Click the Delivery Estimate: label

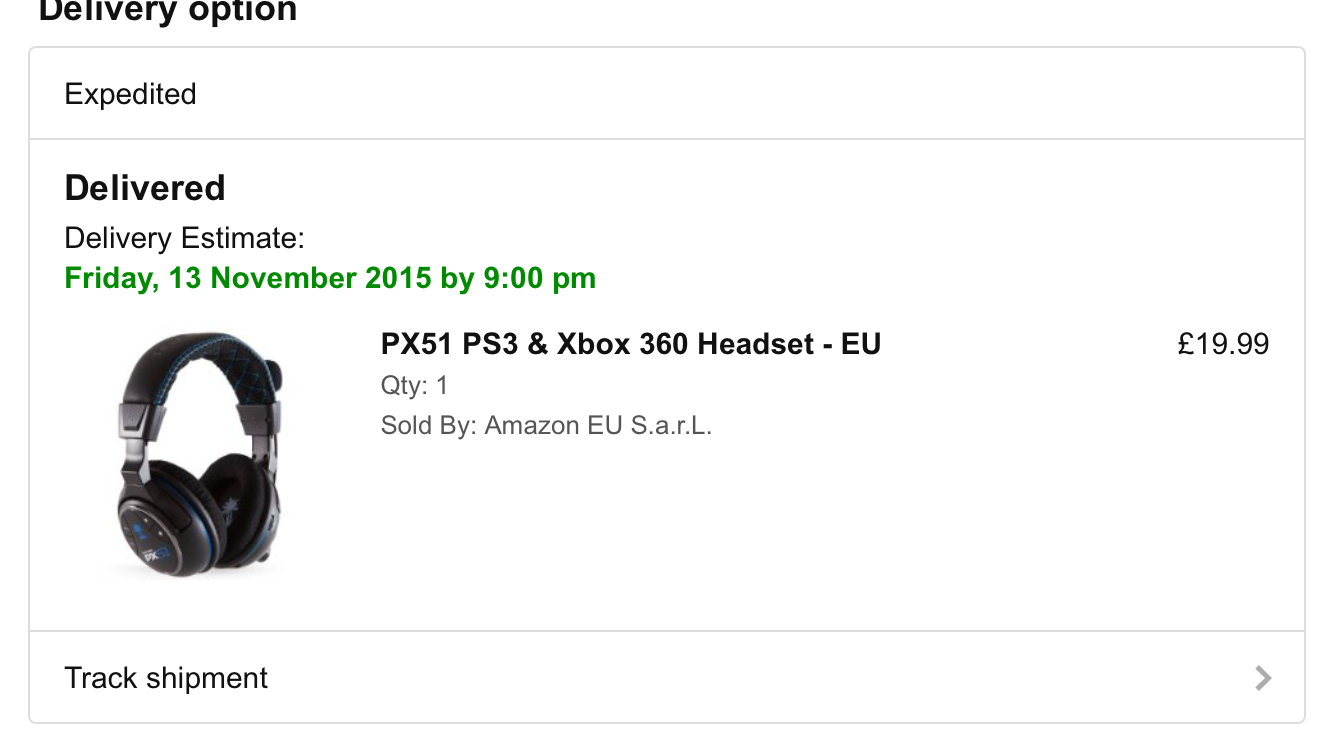[184, 238]
